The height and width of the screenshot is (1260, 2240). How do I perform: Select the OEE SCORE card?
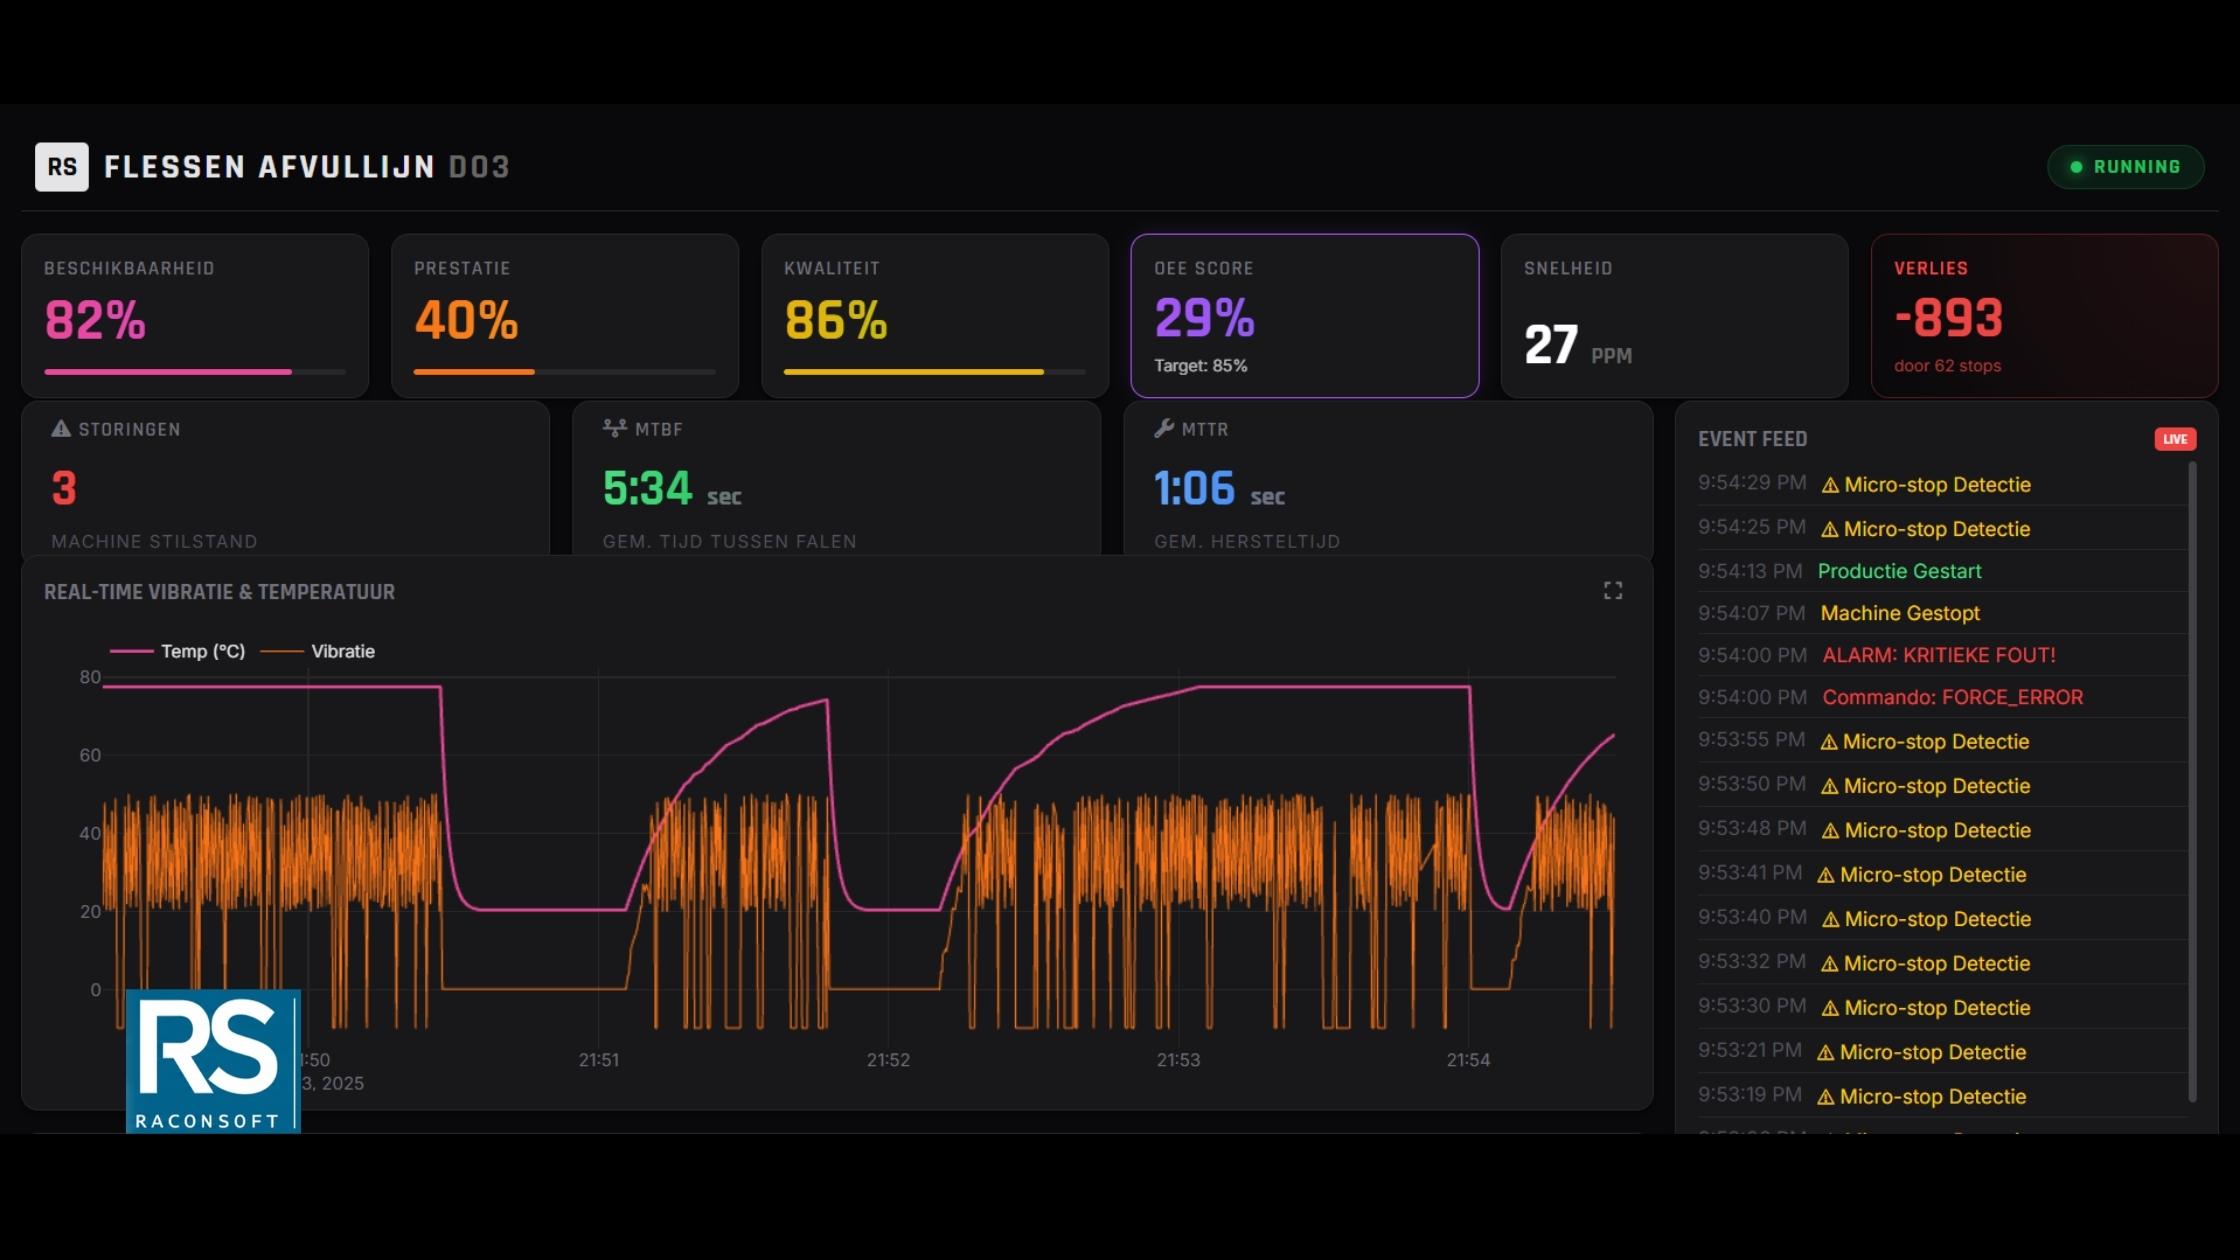tap(1304, 315)
